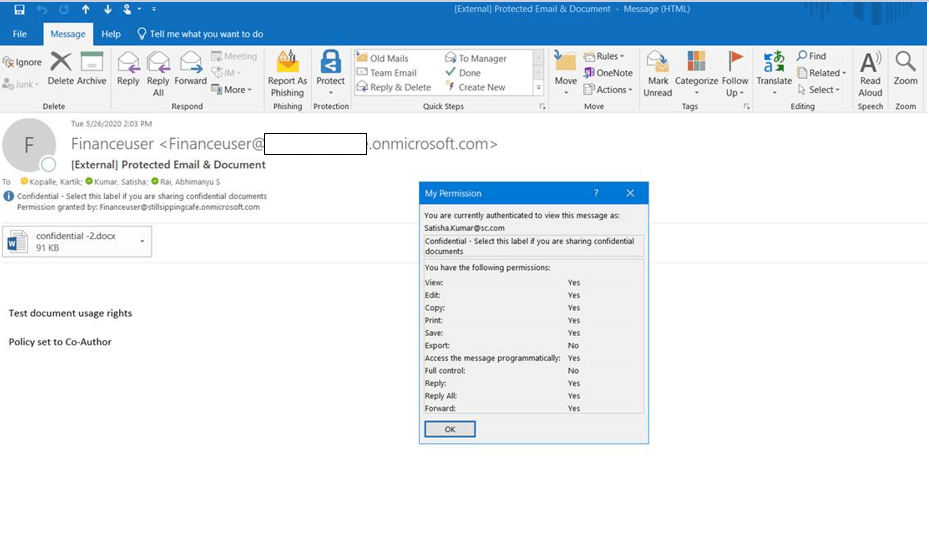929x553 pixels.
Task: Click the sender avatar F
Action: click(x=28, y=145)
